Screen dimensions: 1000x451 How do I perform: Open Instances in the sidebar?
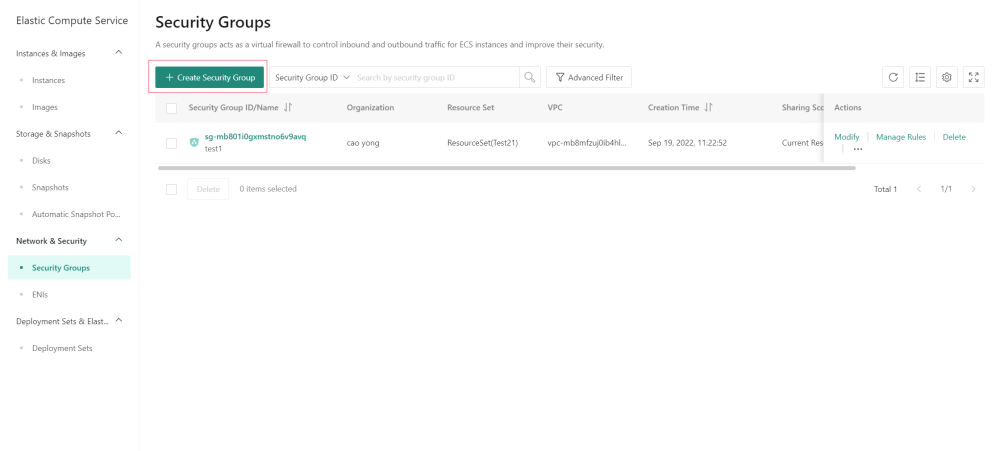(x=48, y=80)
